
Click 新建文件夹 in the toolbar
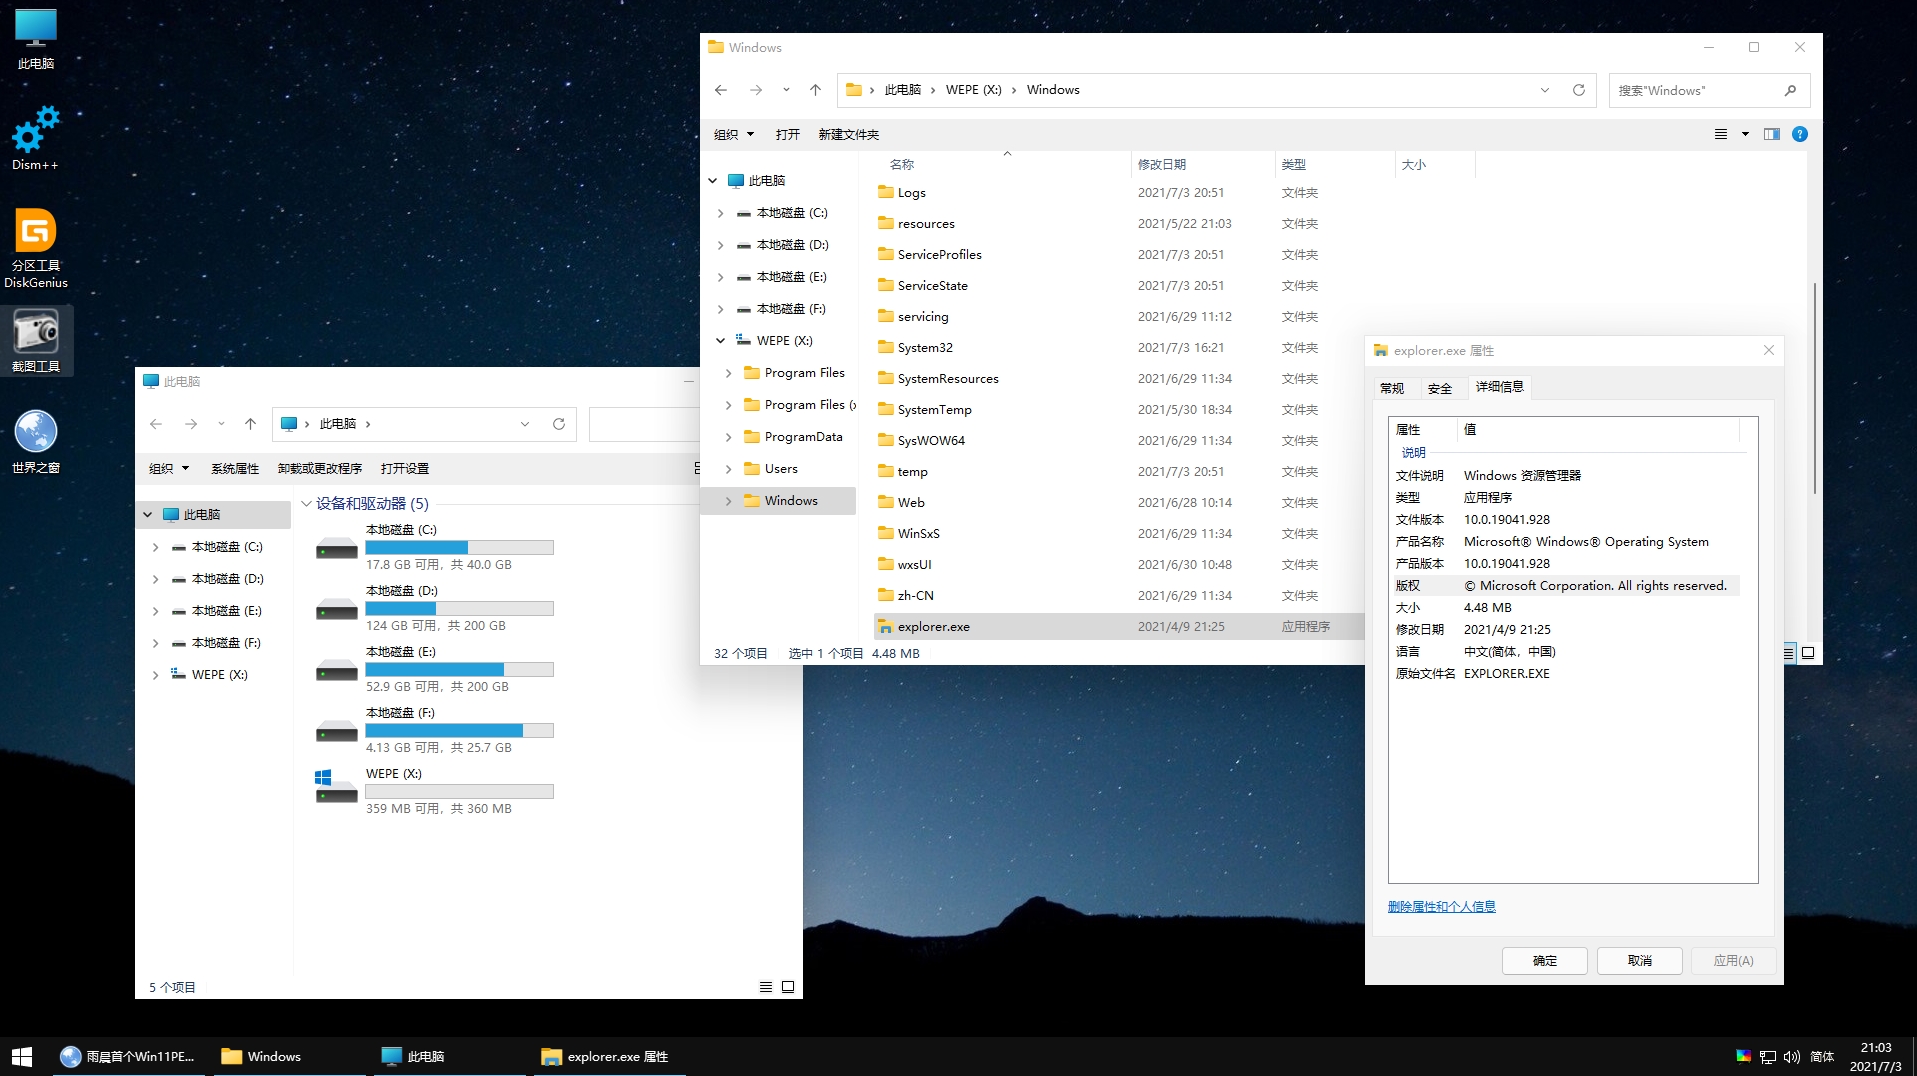click(x=849, y=134)
